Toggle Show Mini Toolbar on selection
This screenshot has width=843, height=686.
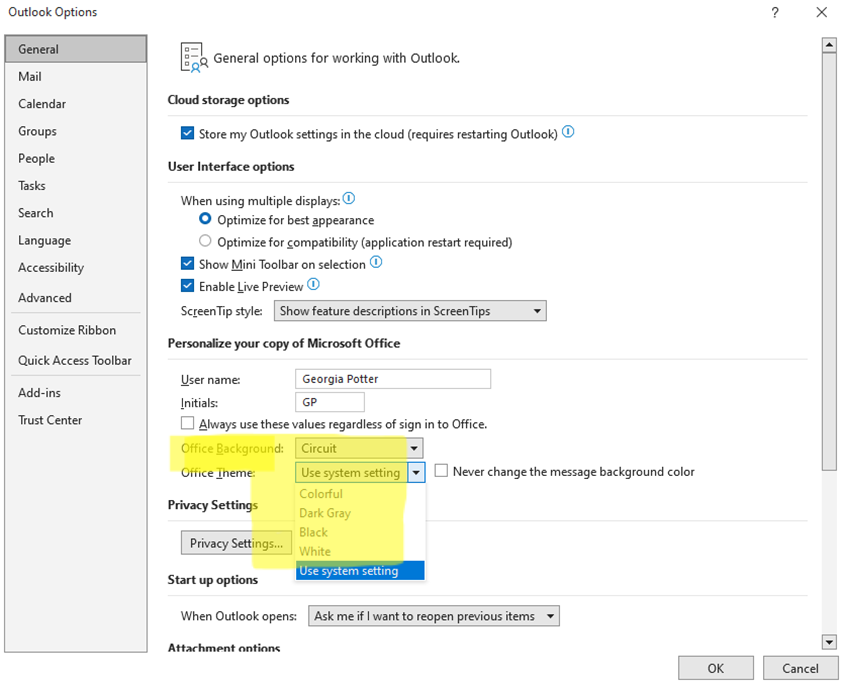(187, 263)
